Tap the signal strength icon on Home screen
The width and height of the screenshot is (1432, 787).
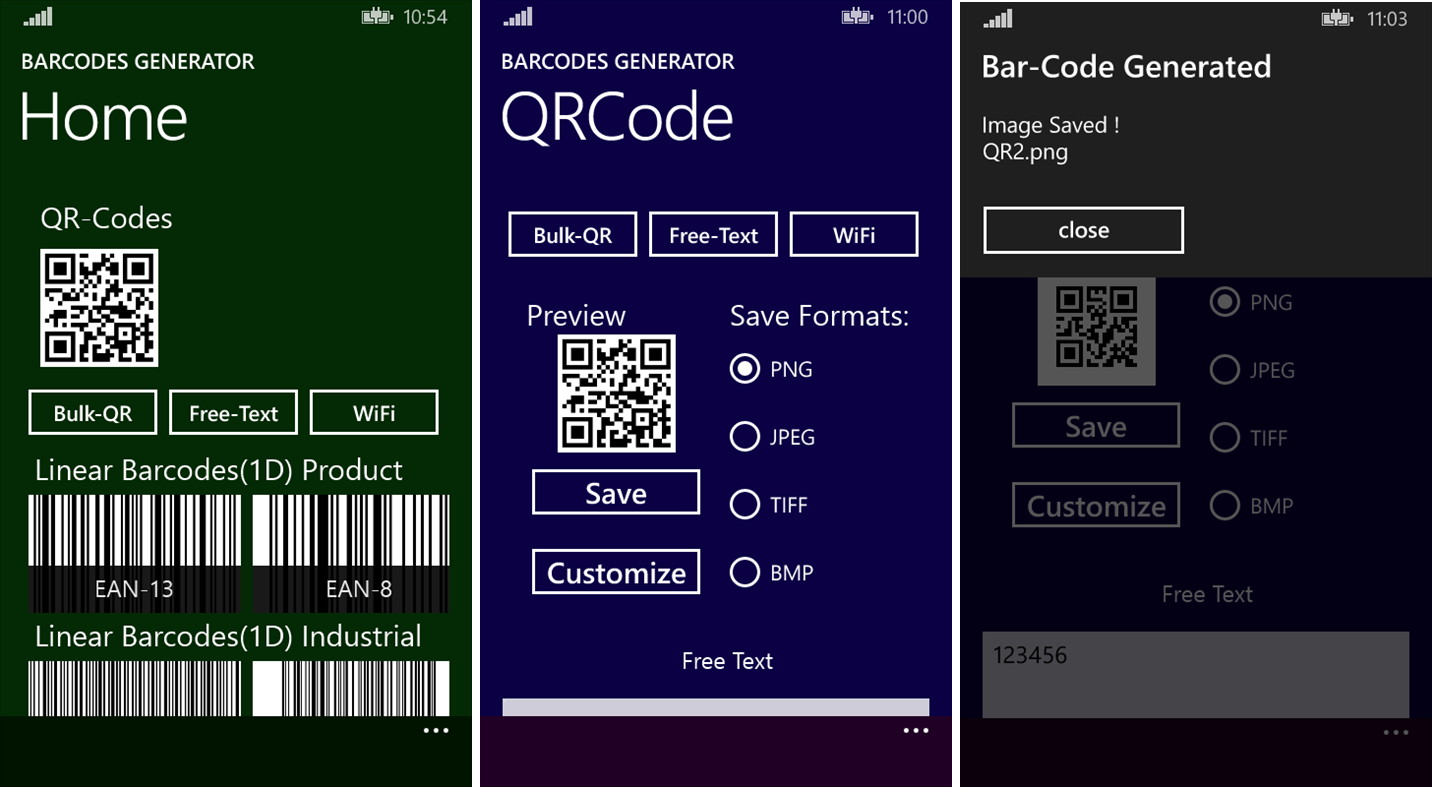tap(38, 17)
